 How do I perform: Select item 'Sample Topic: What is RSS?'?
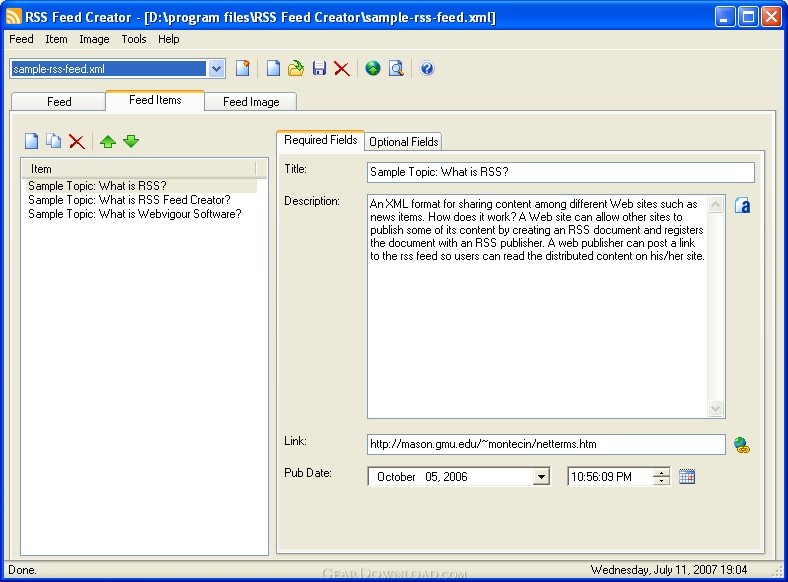141,186
